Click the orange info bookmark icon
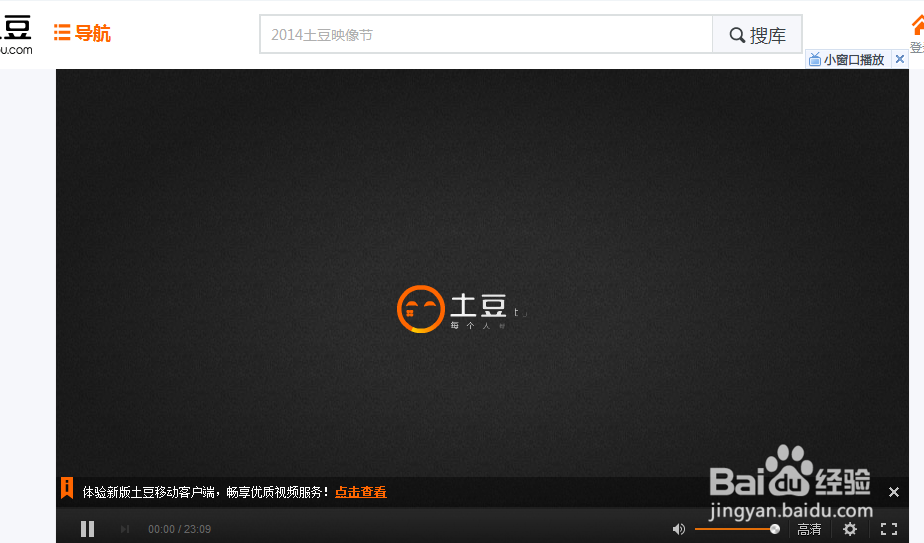 coord(67,488)
